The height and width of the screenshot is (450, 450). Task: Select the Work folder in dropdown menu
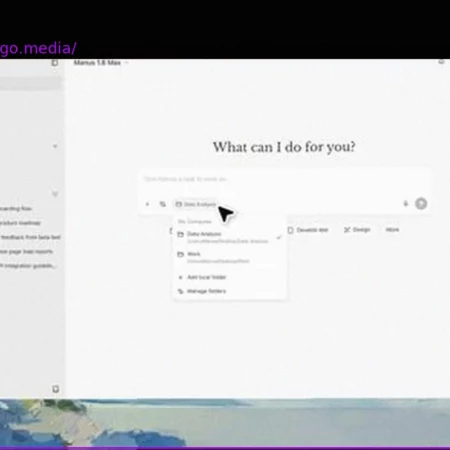point(229,257)
